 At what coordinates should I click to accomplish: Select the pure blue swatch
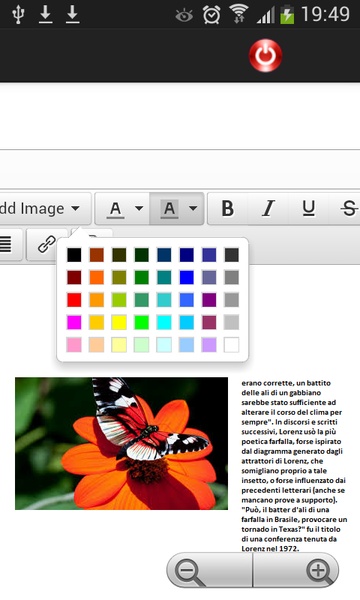[x=187, y=277]
